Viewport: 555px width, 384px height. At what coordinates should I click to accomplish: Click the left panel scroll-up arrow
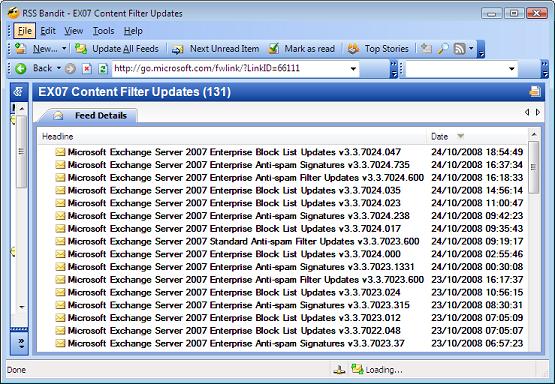[x=22, y=109]
